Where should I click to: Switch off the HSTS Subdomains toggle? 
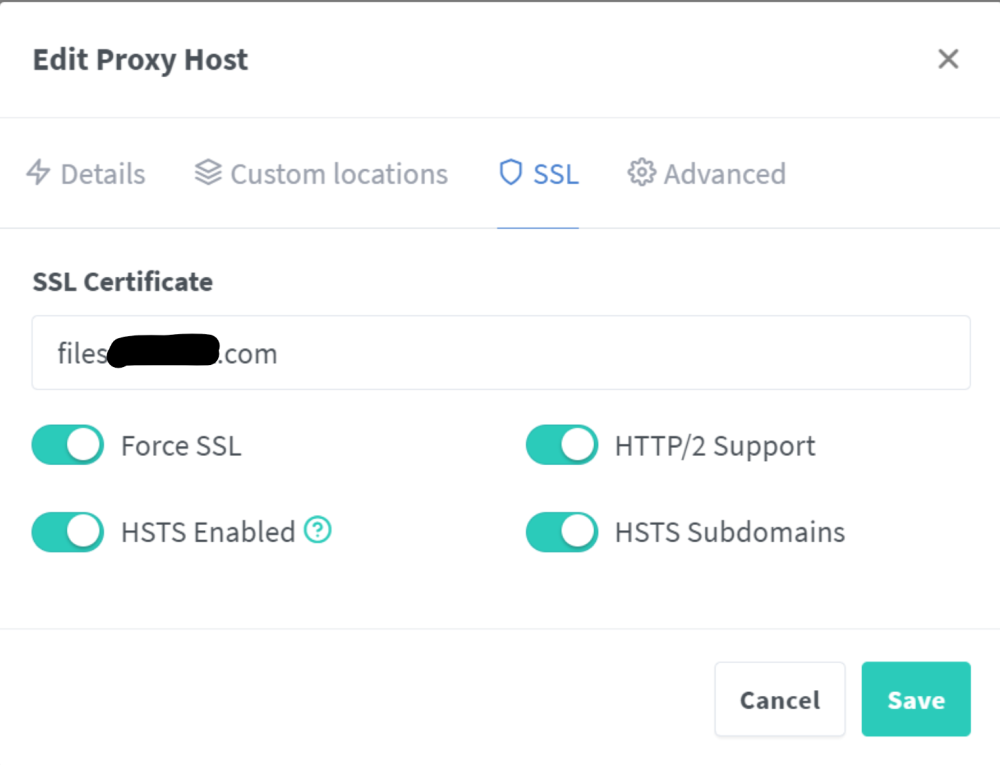tap(562, 532)
